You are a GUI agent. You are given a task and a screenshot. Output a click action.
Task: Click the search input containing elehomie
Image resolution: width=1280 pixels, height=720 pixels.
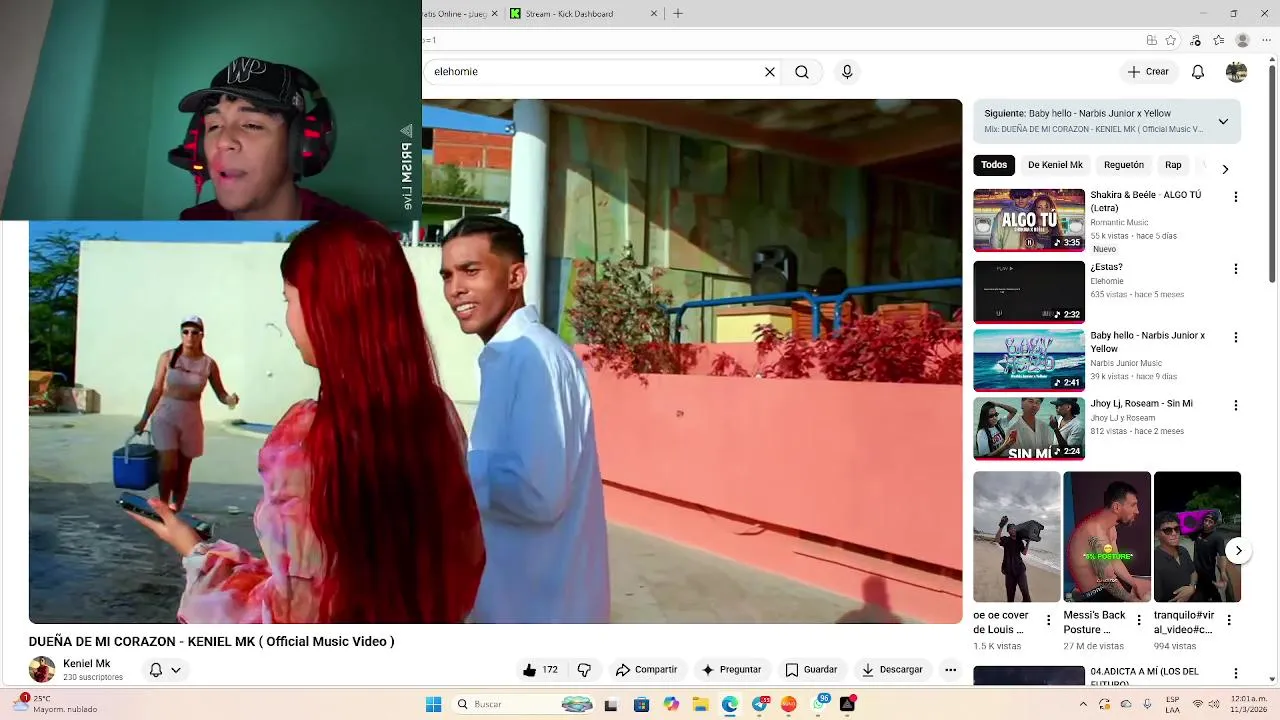[x=594, y=72]
